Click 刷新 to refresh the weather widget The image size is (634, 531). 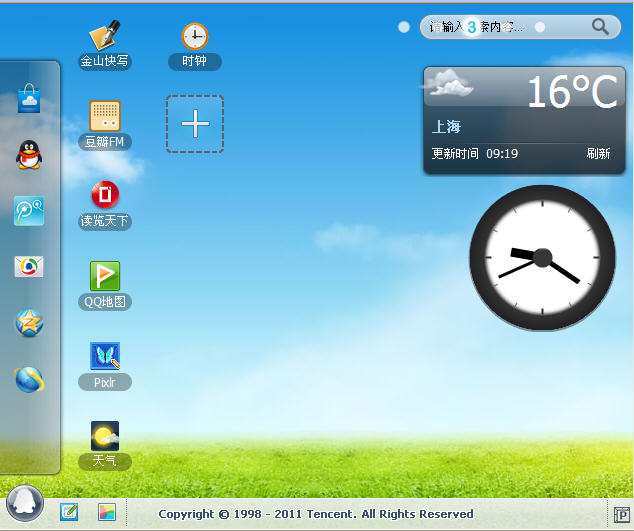coord(598,154)
